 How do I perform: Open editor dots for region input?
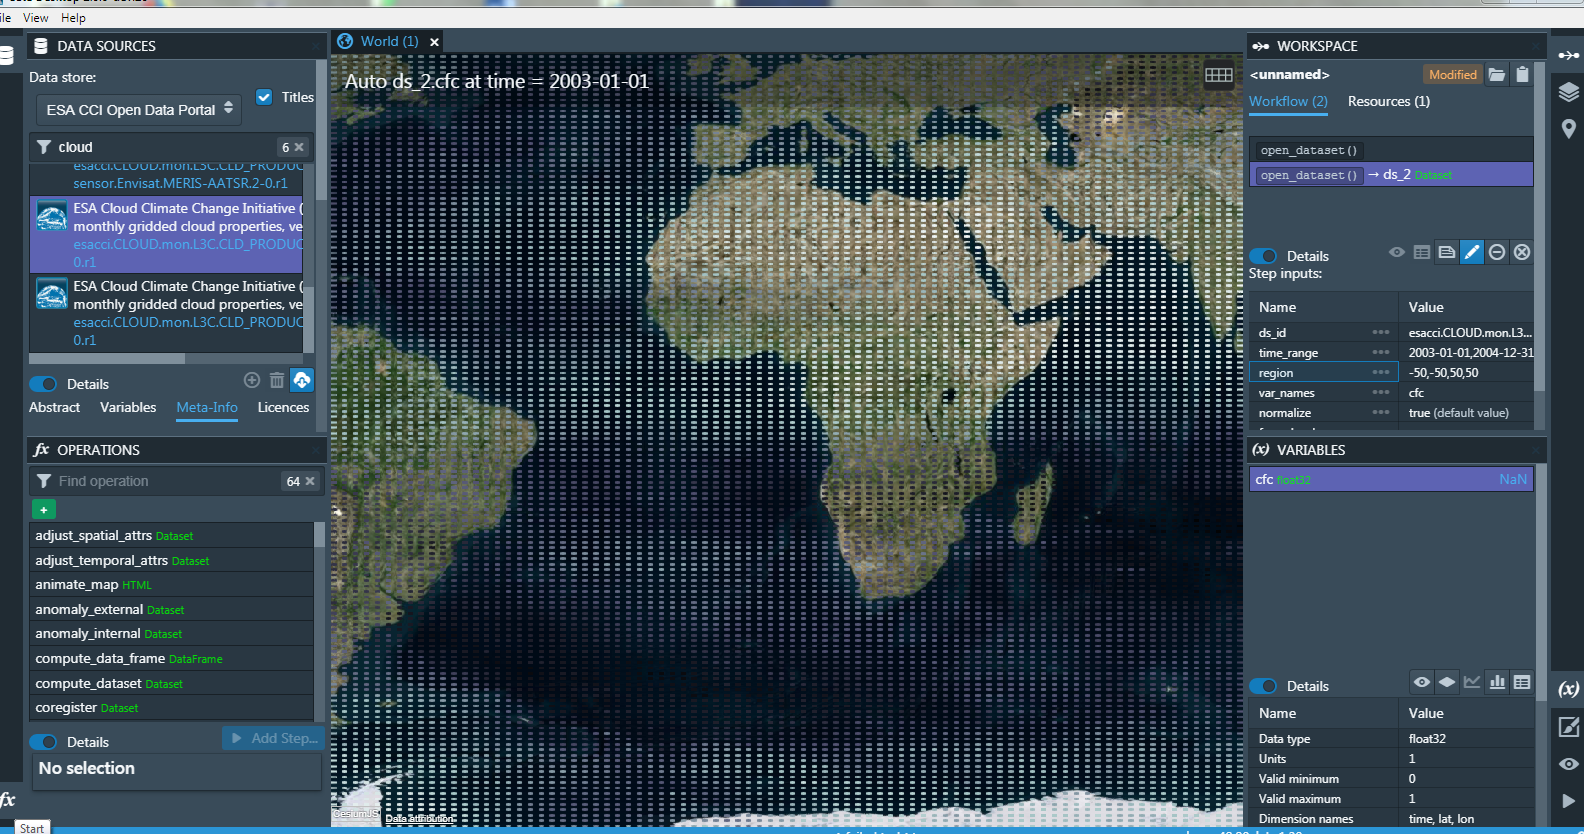pyautogui.click(x=1381, y=372)
